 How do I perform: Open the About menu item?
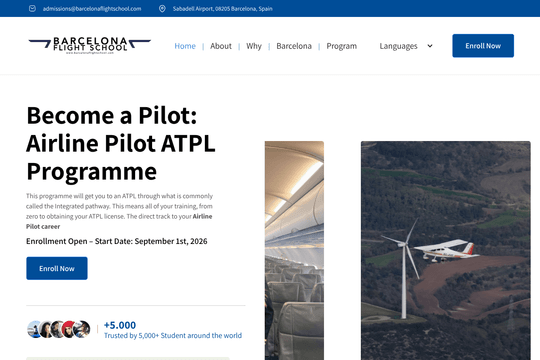[221, 46]
